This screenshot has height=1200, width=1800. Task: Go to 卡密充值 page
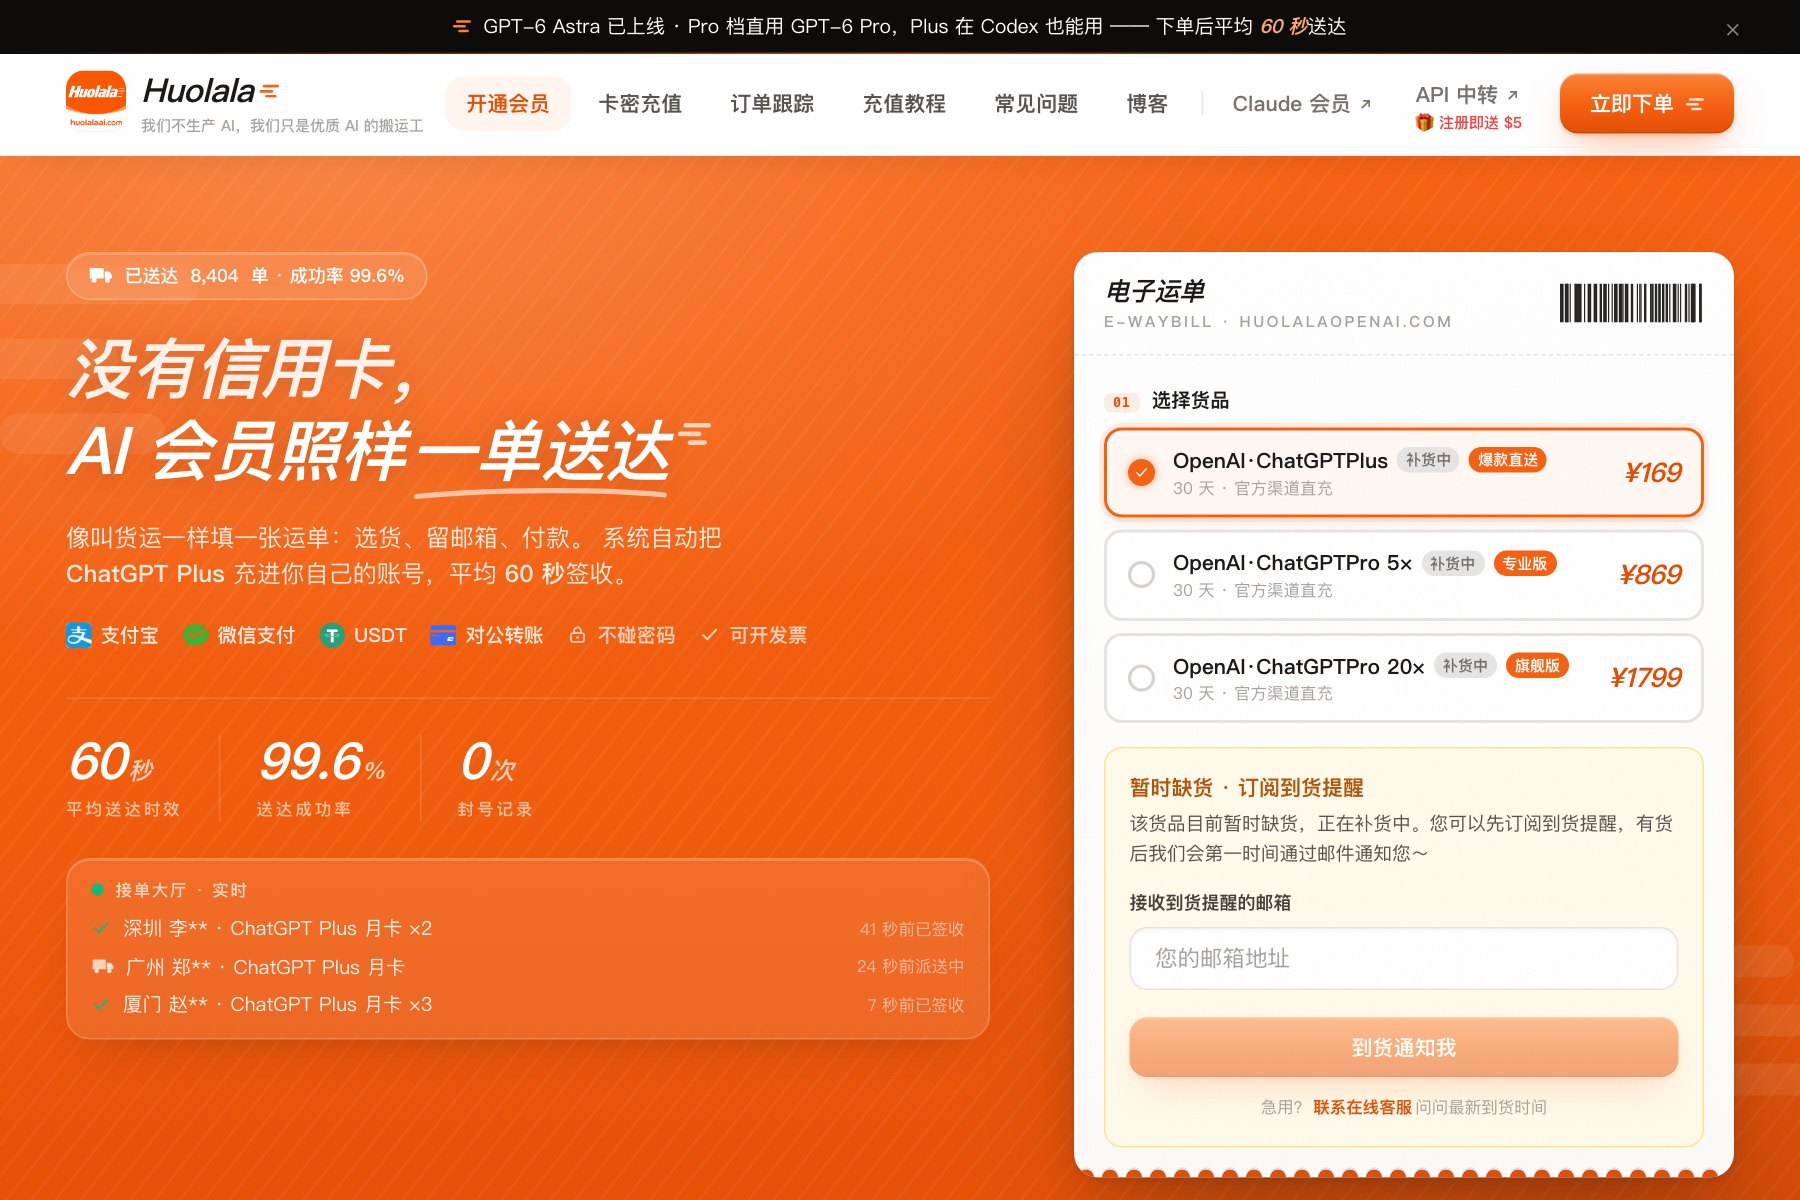(x=640, y=103)
